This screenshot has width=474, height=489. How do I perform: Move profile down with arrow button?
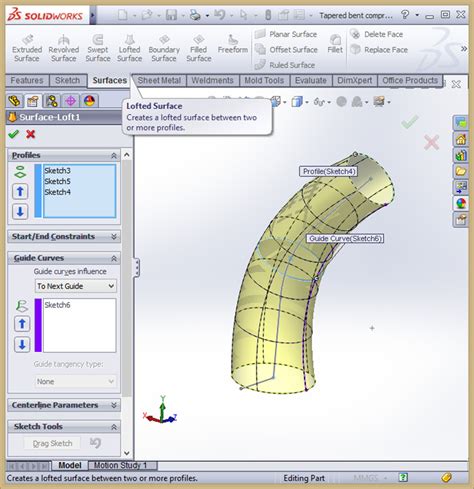coord(20,212)
